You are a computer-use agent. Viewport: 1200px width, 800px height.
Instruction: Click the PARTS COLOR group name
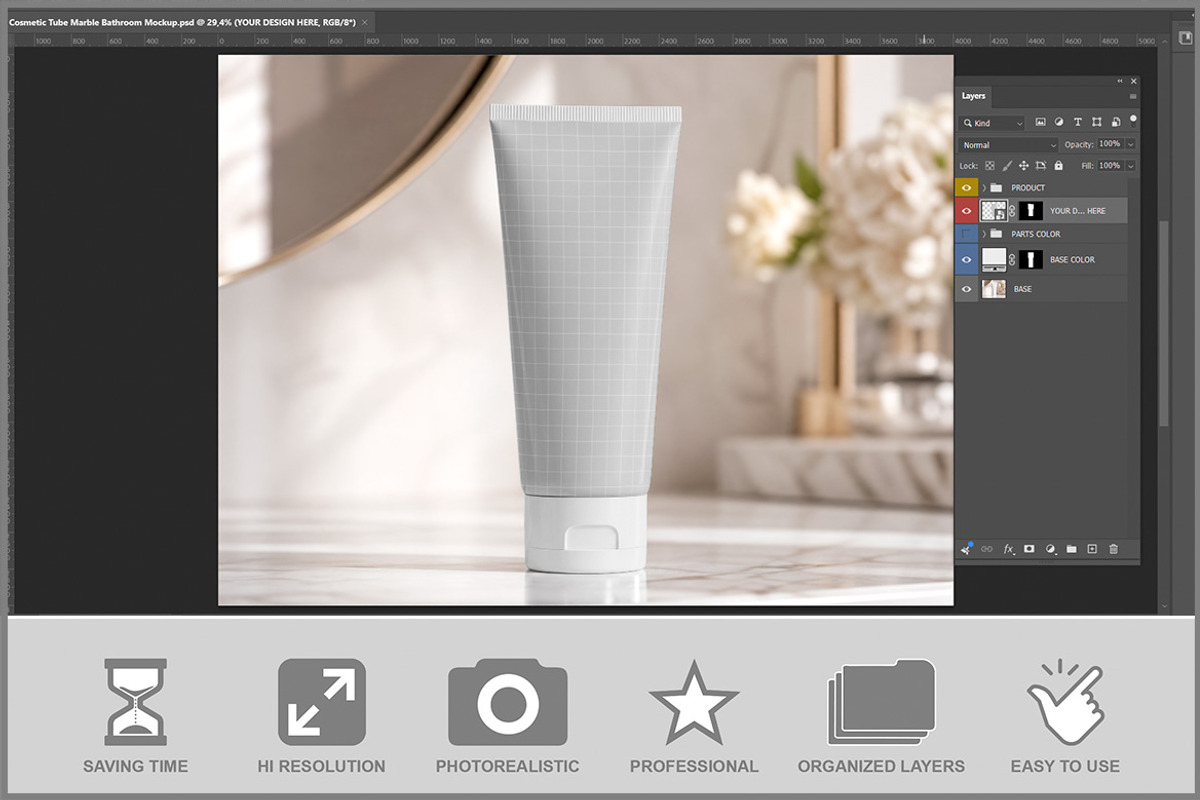(1036, 235)
